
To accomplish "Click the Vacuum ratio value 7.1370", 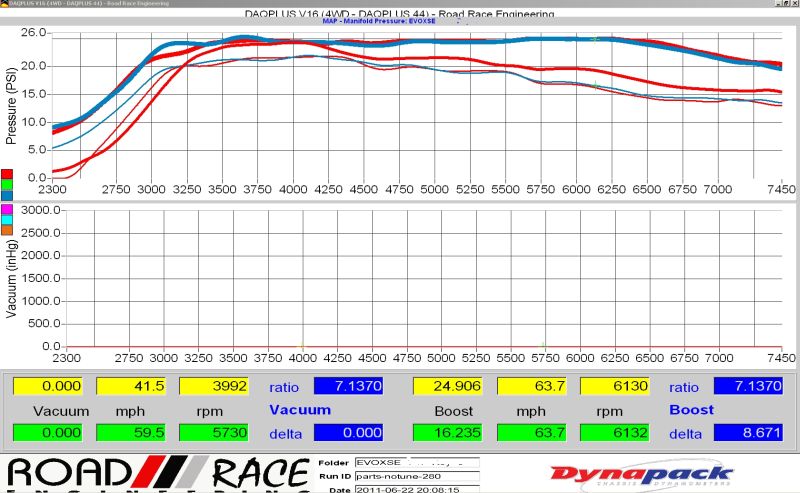I will coord(348,386).
